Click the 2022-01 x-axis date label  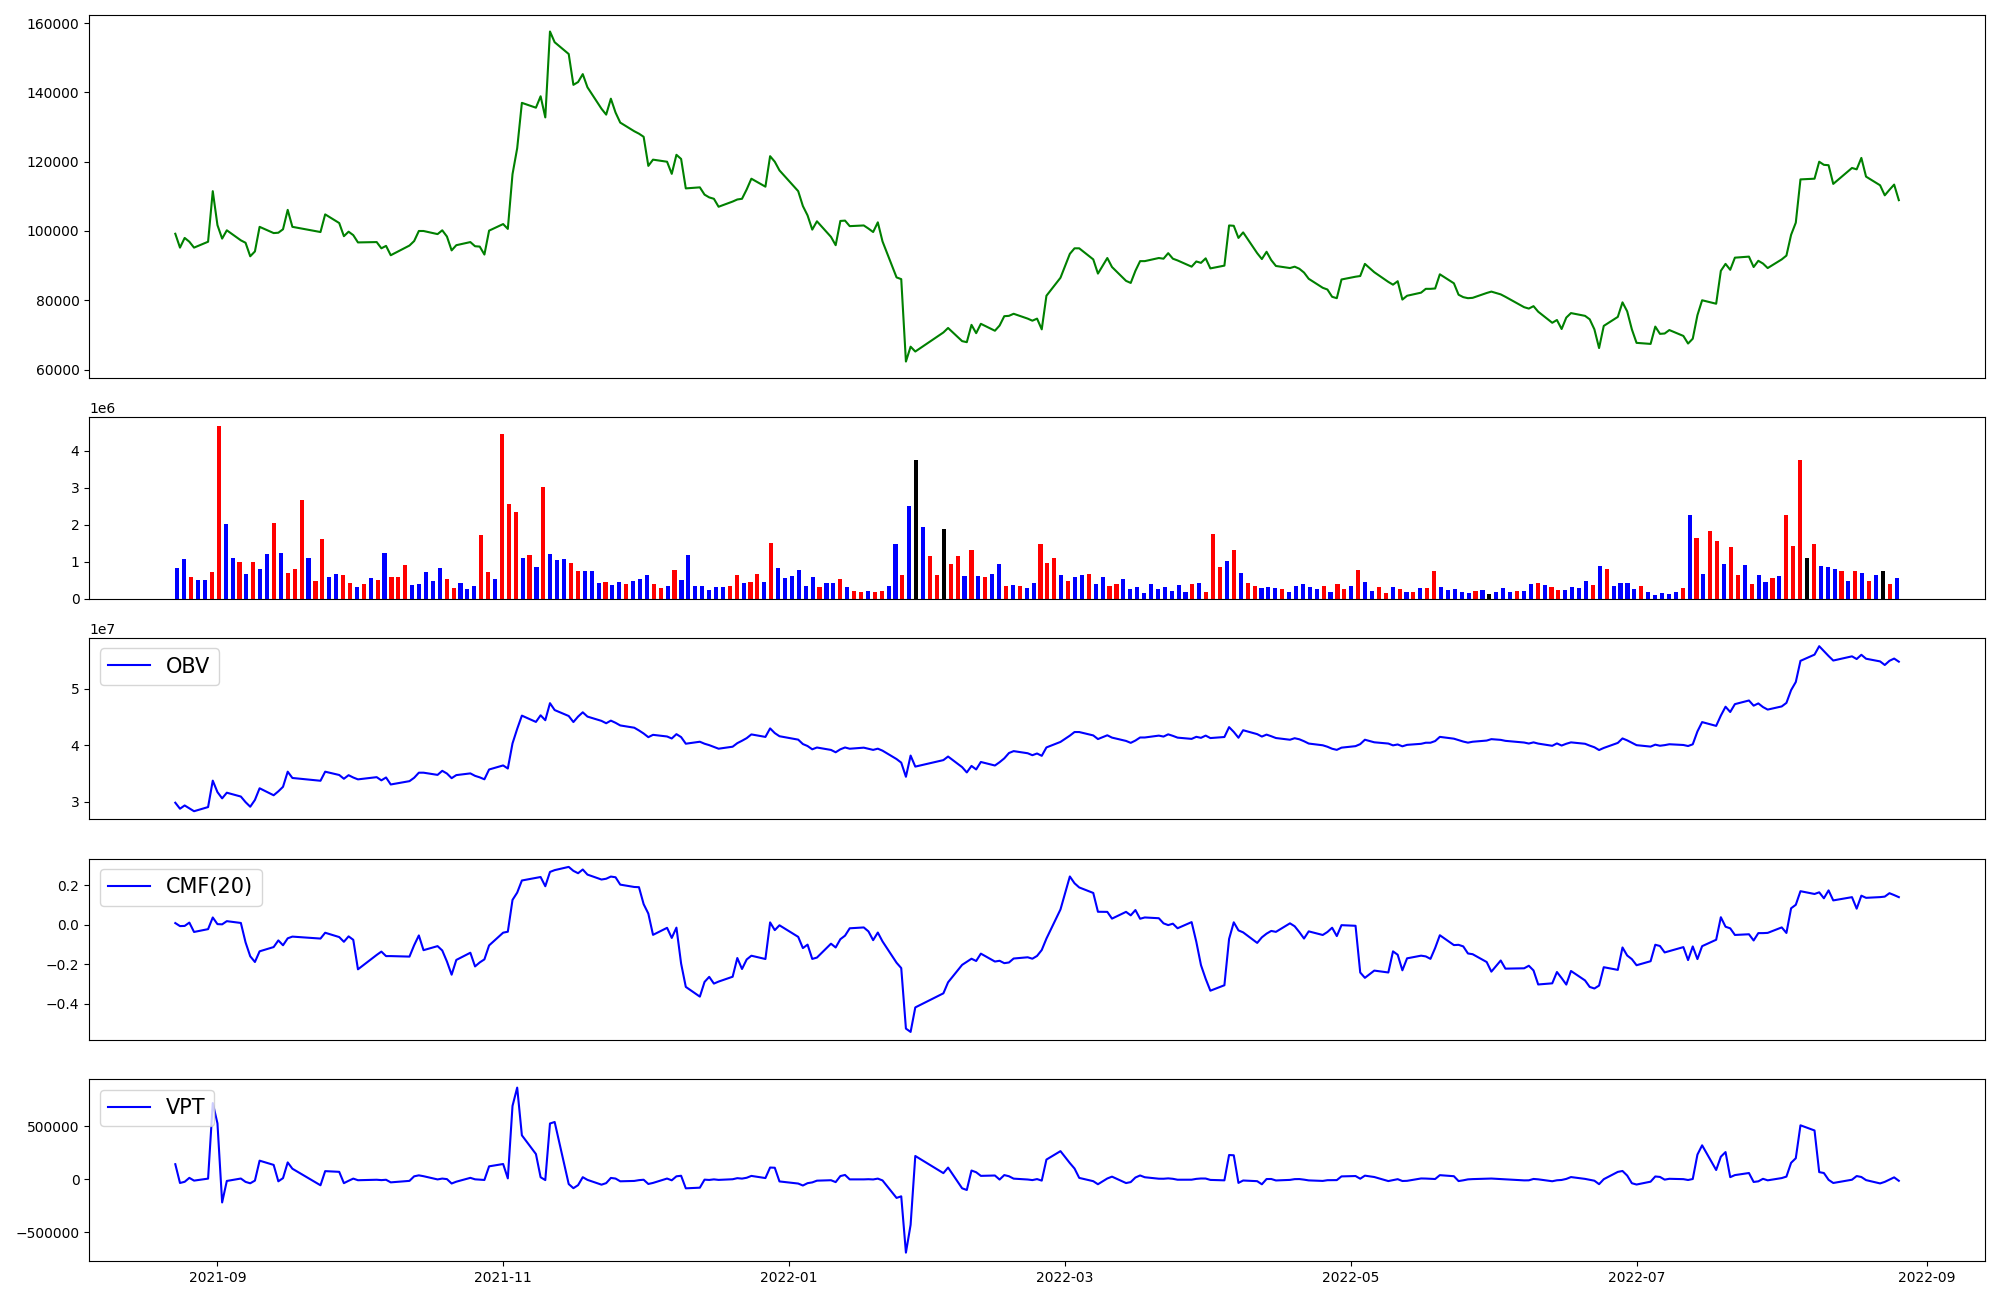[x=789, y=1277]
